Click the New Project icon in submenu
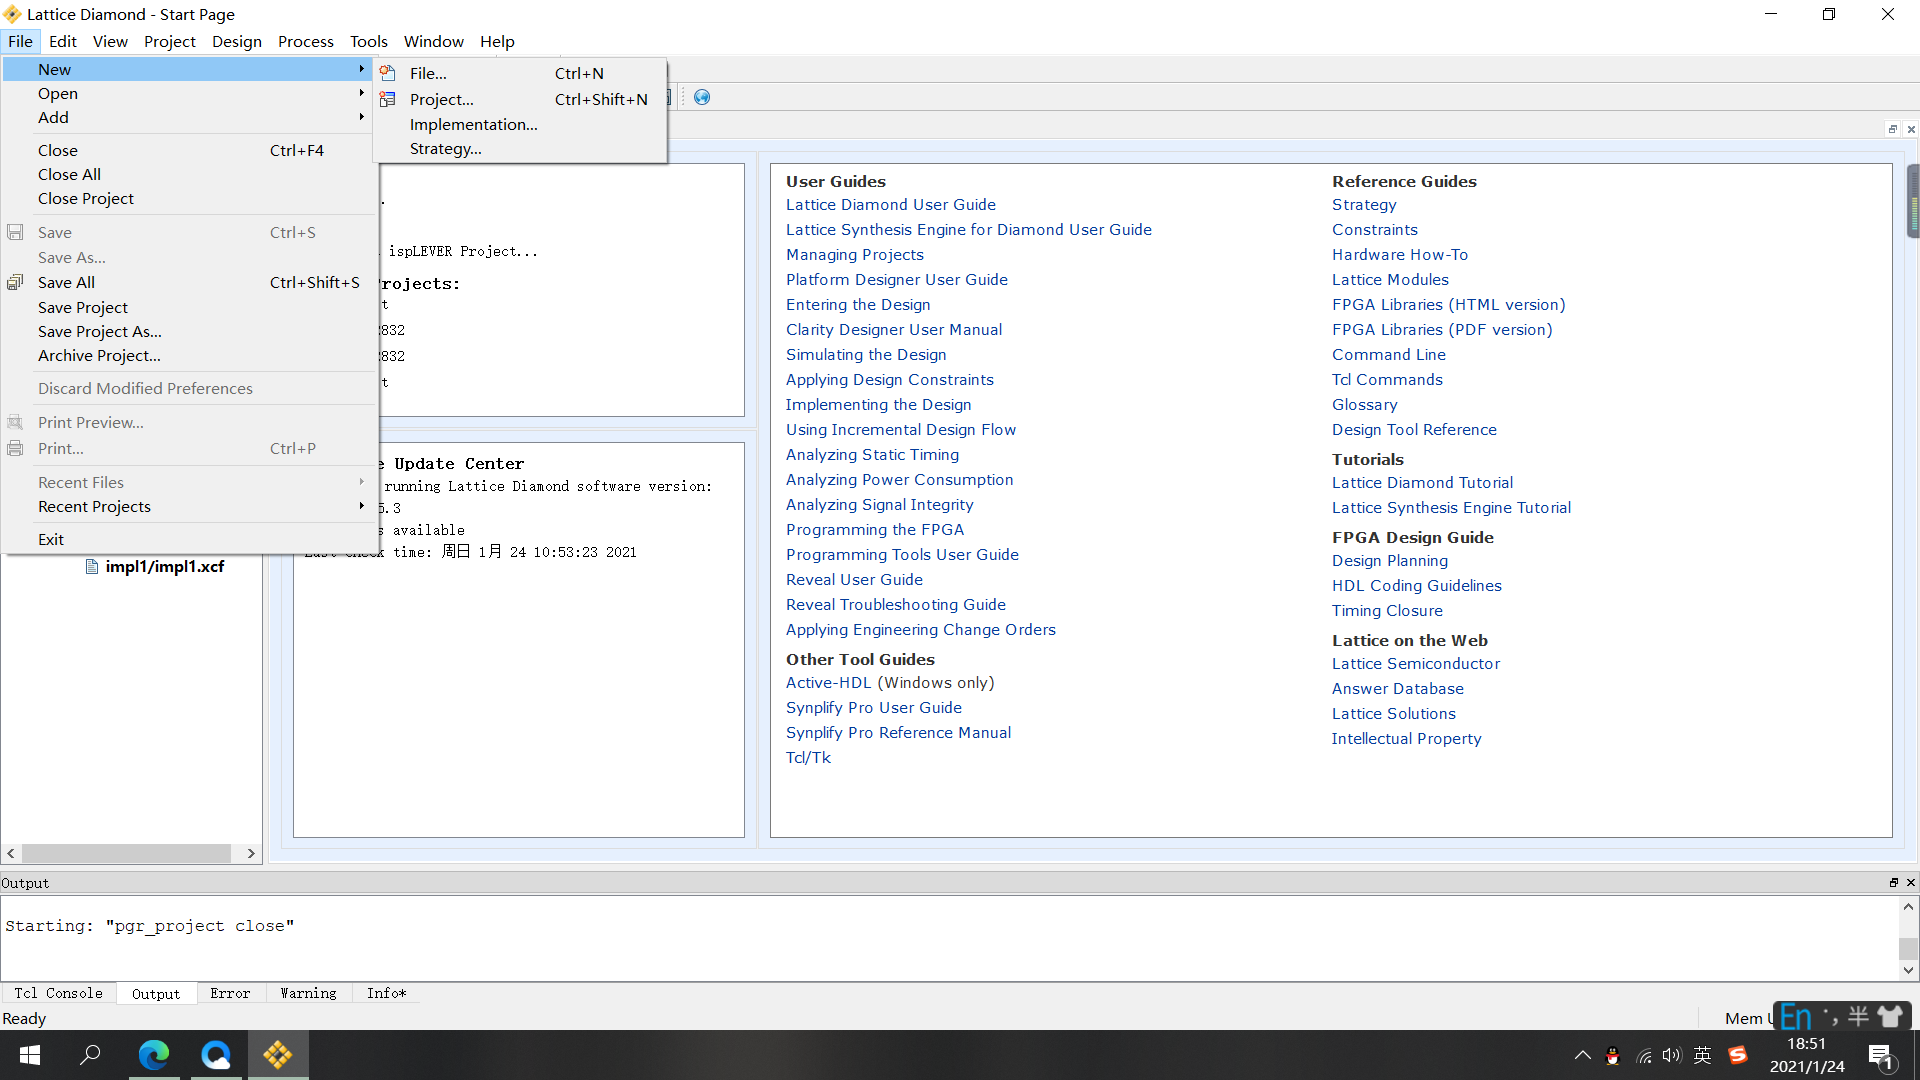The width and height of the screenshot is (1920, 1080). [x=388, y=99]
